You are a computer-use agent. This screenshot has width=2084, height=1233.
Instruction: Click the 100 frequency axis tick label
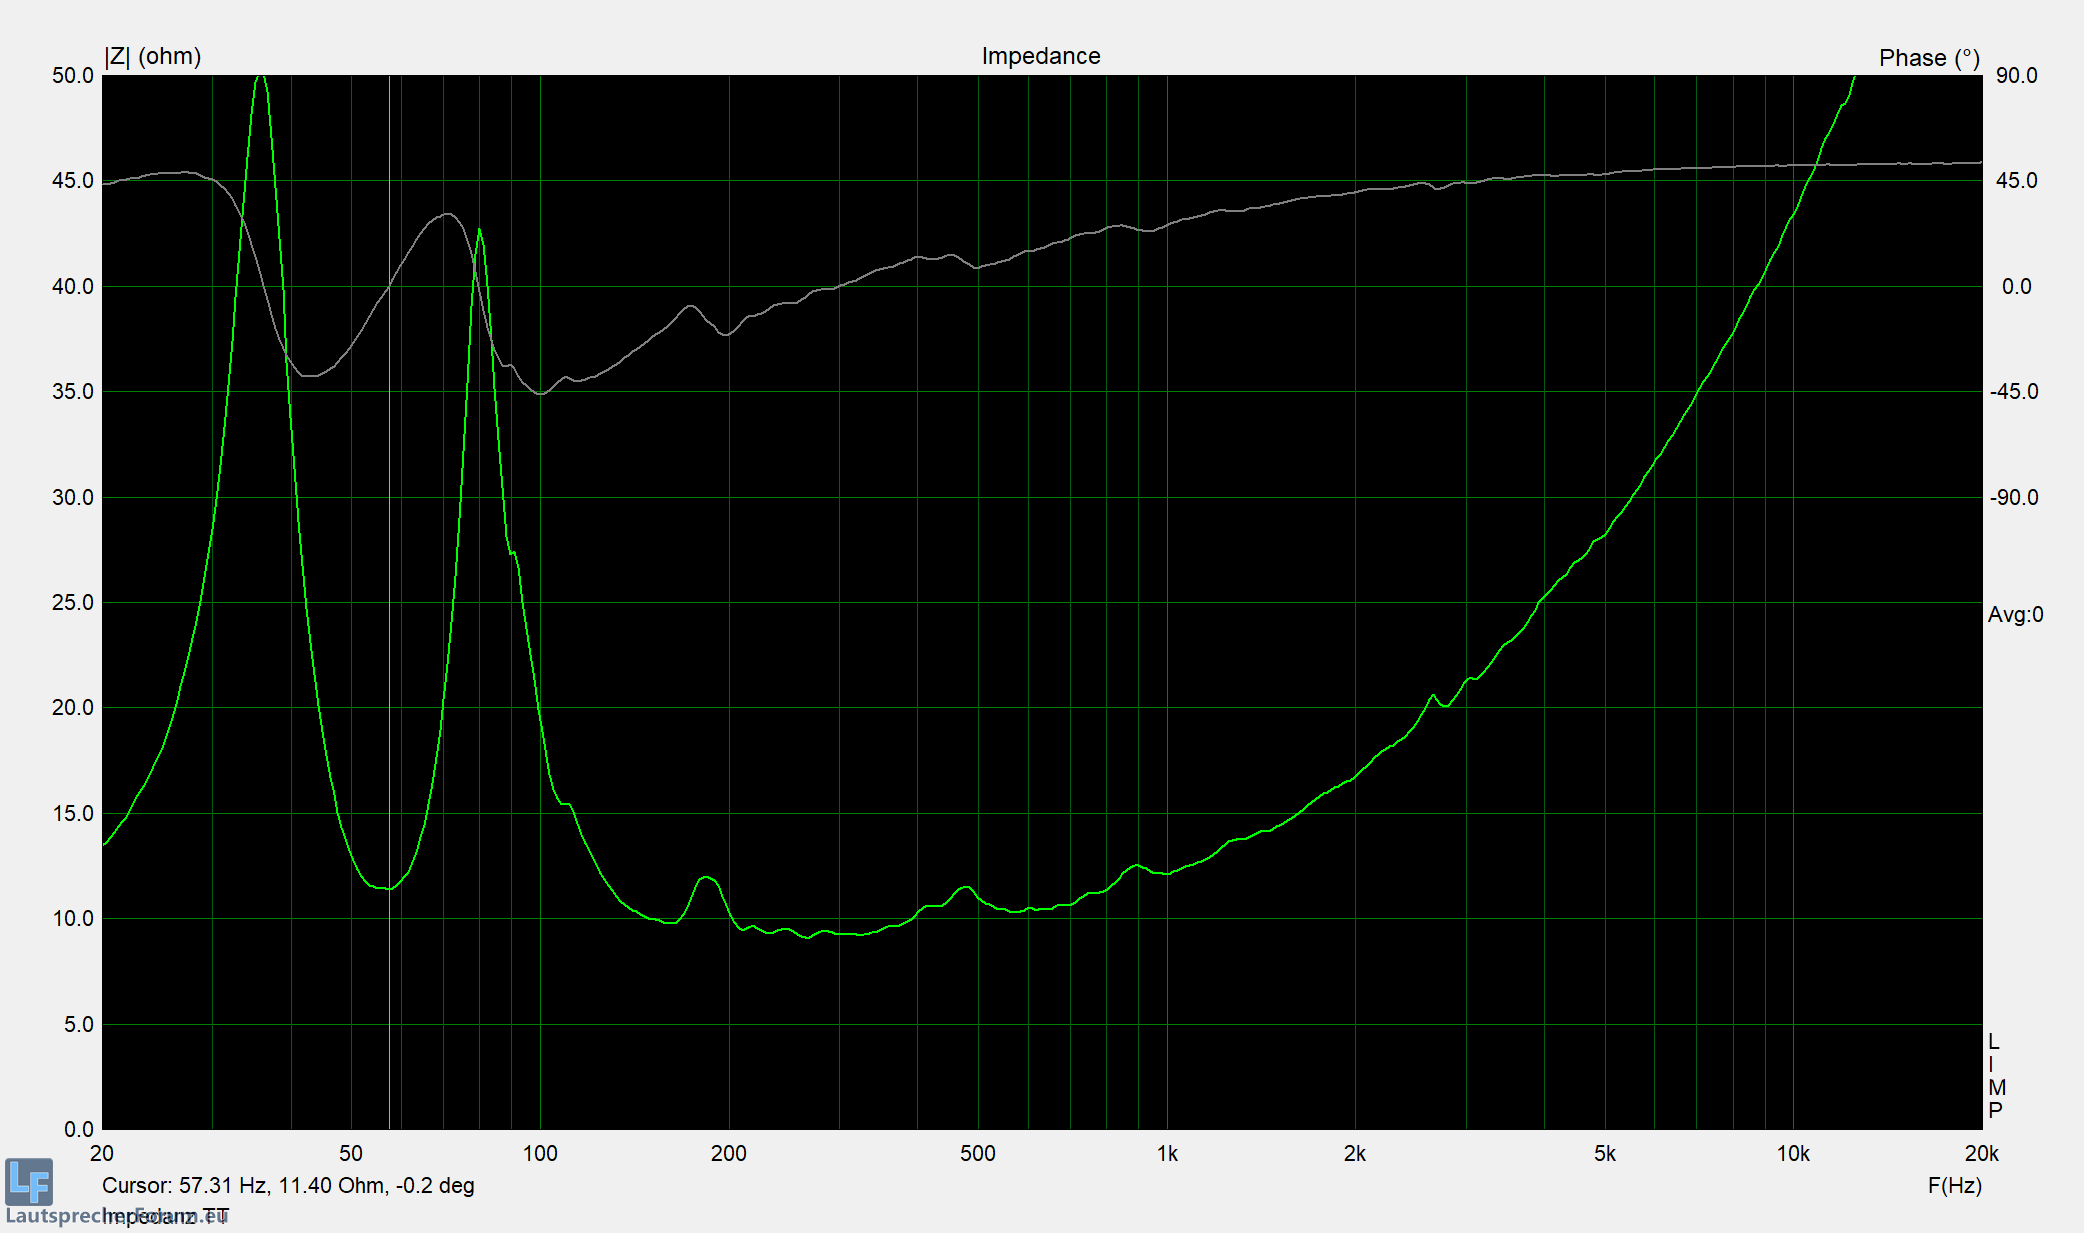(540, 1154)
